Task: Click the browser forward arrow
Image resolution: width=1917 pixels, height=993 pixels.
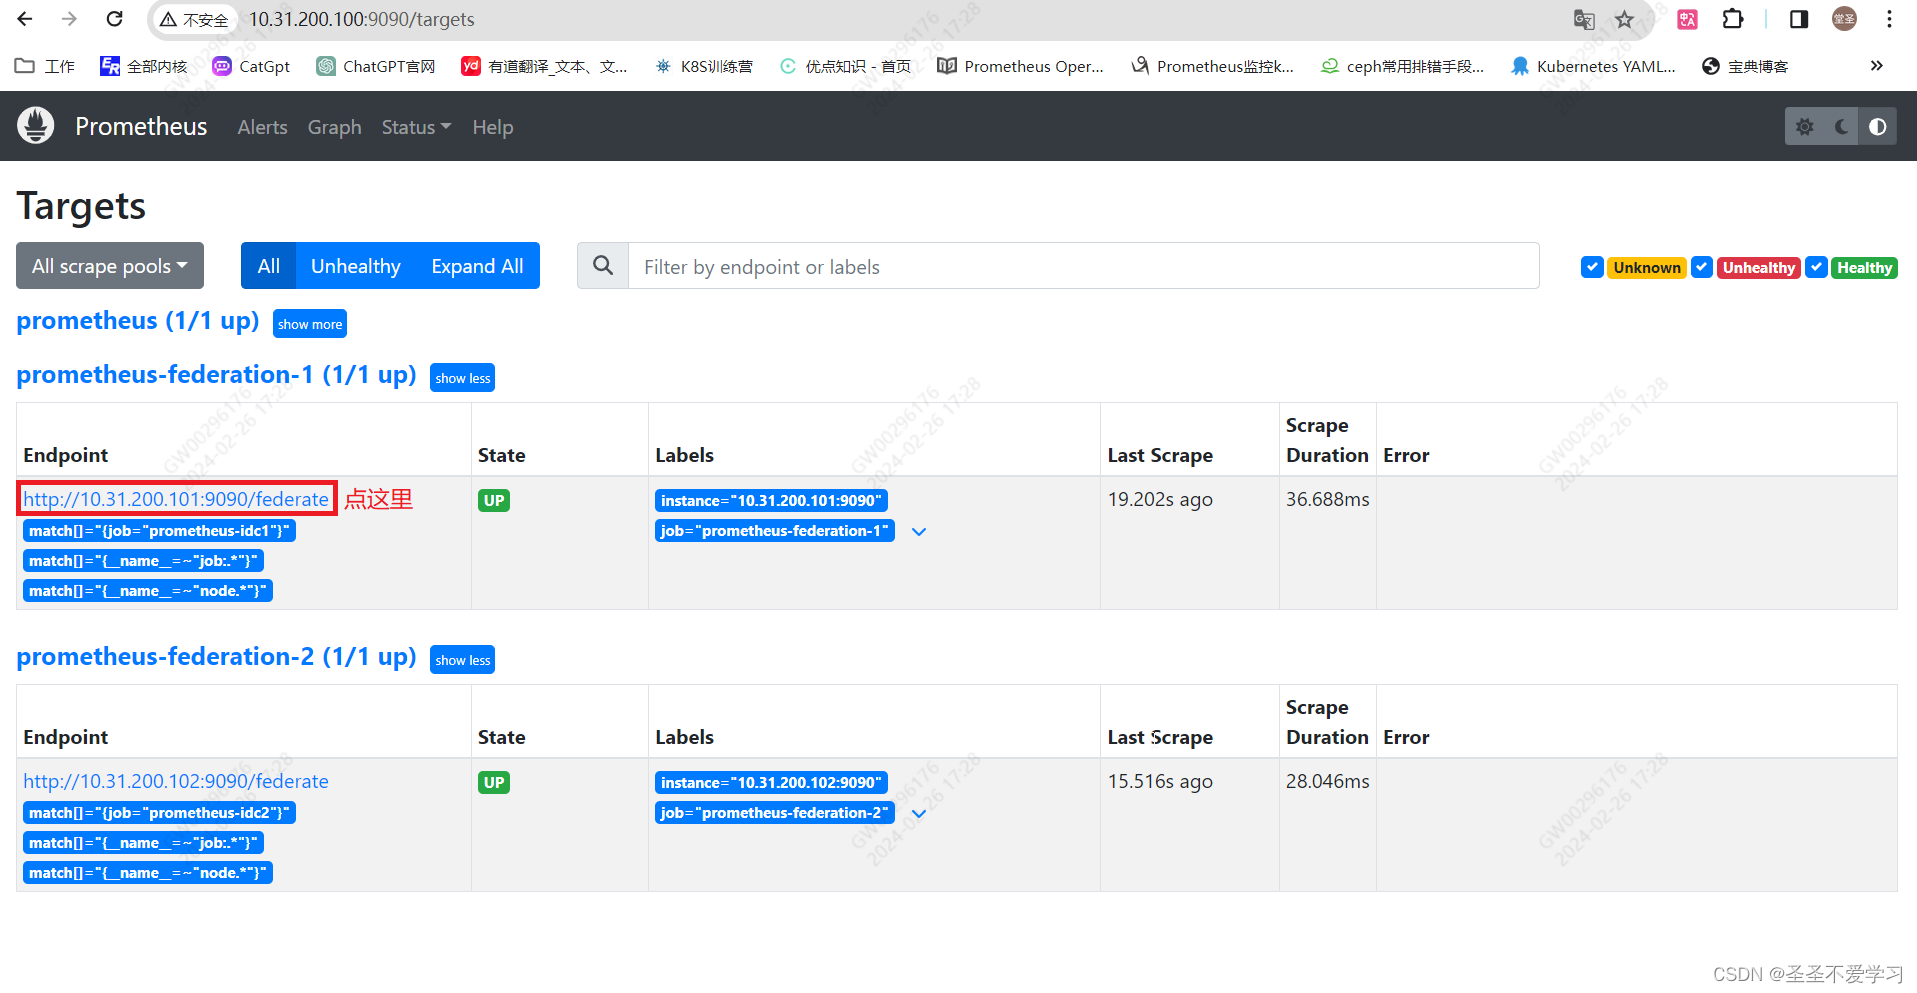Action: (x=69, y=19)
